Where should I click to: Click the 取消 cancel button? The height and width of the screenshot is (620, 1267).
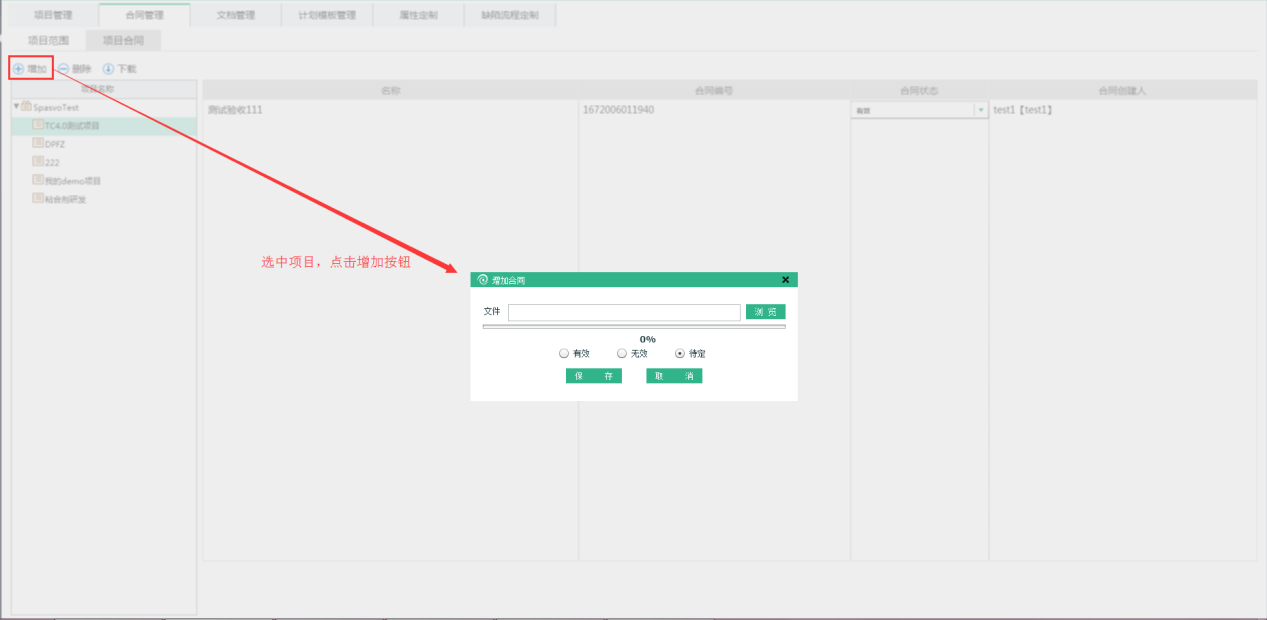click(x=674, y=376)
